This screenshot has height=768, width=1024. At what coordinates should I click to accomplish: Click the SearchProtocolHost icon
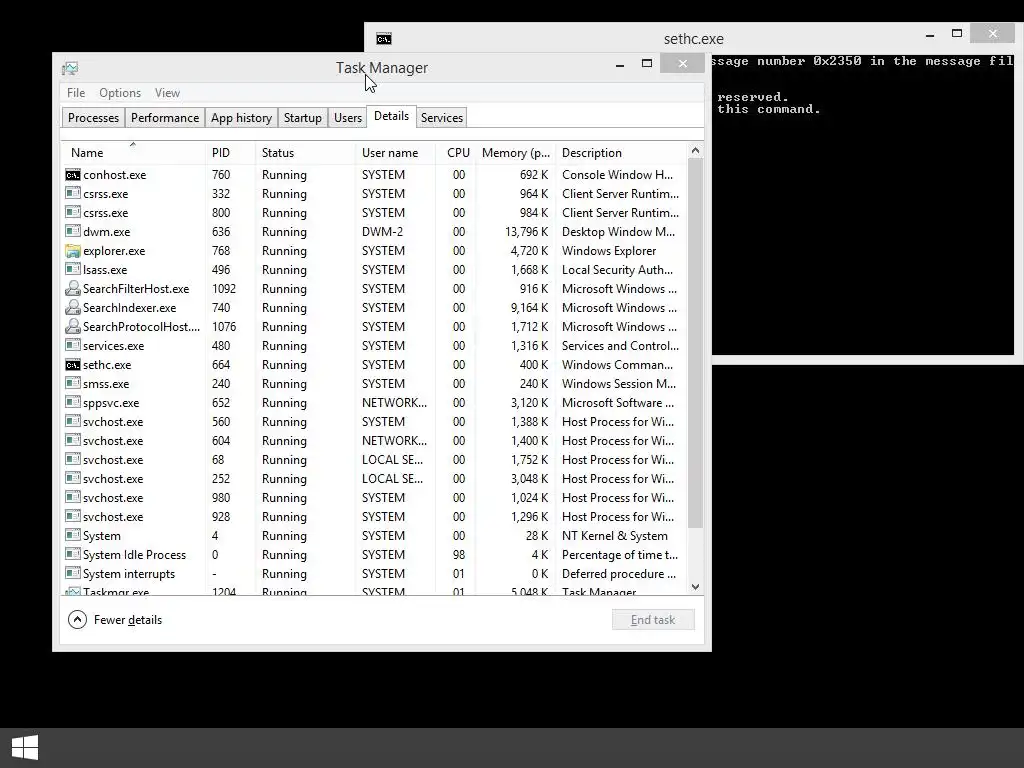[72, 327]
